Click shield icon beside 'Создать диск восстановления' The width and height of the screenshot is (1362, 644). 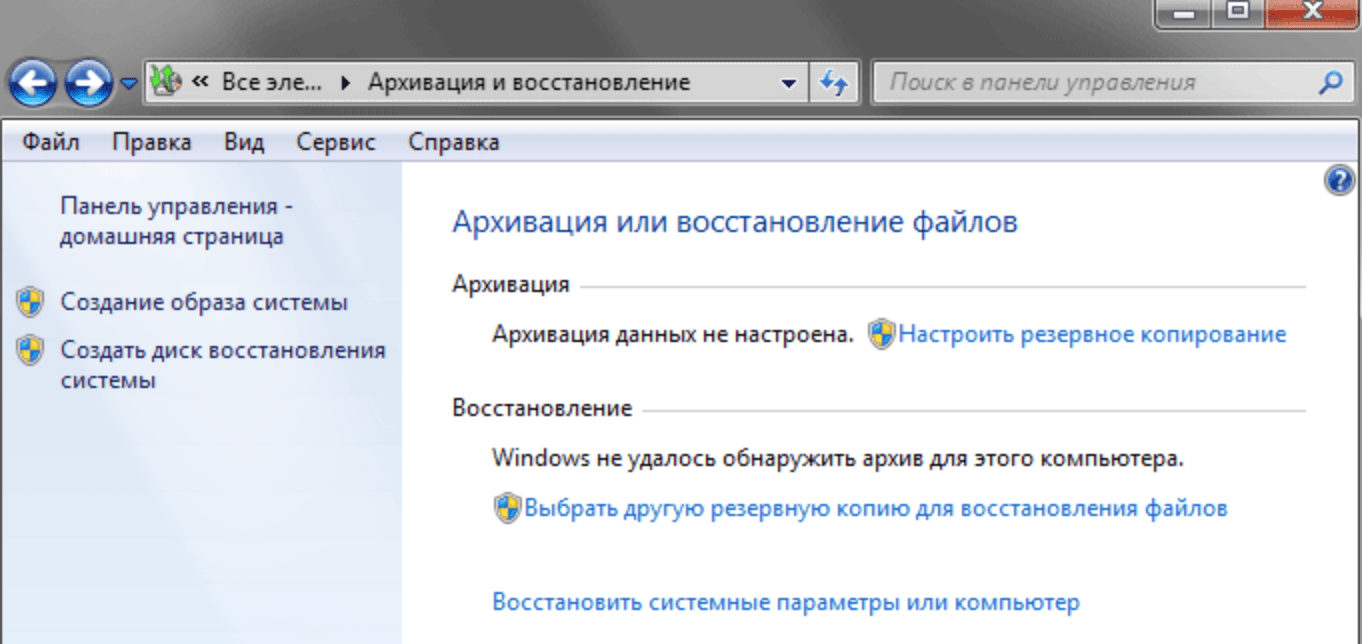tap(31, 350)
